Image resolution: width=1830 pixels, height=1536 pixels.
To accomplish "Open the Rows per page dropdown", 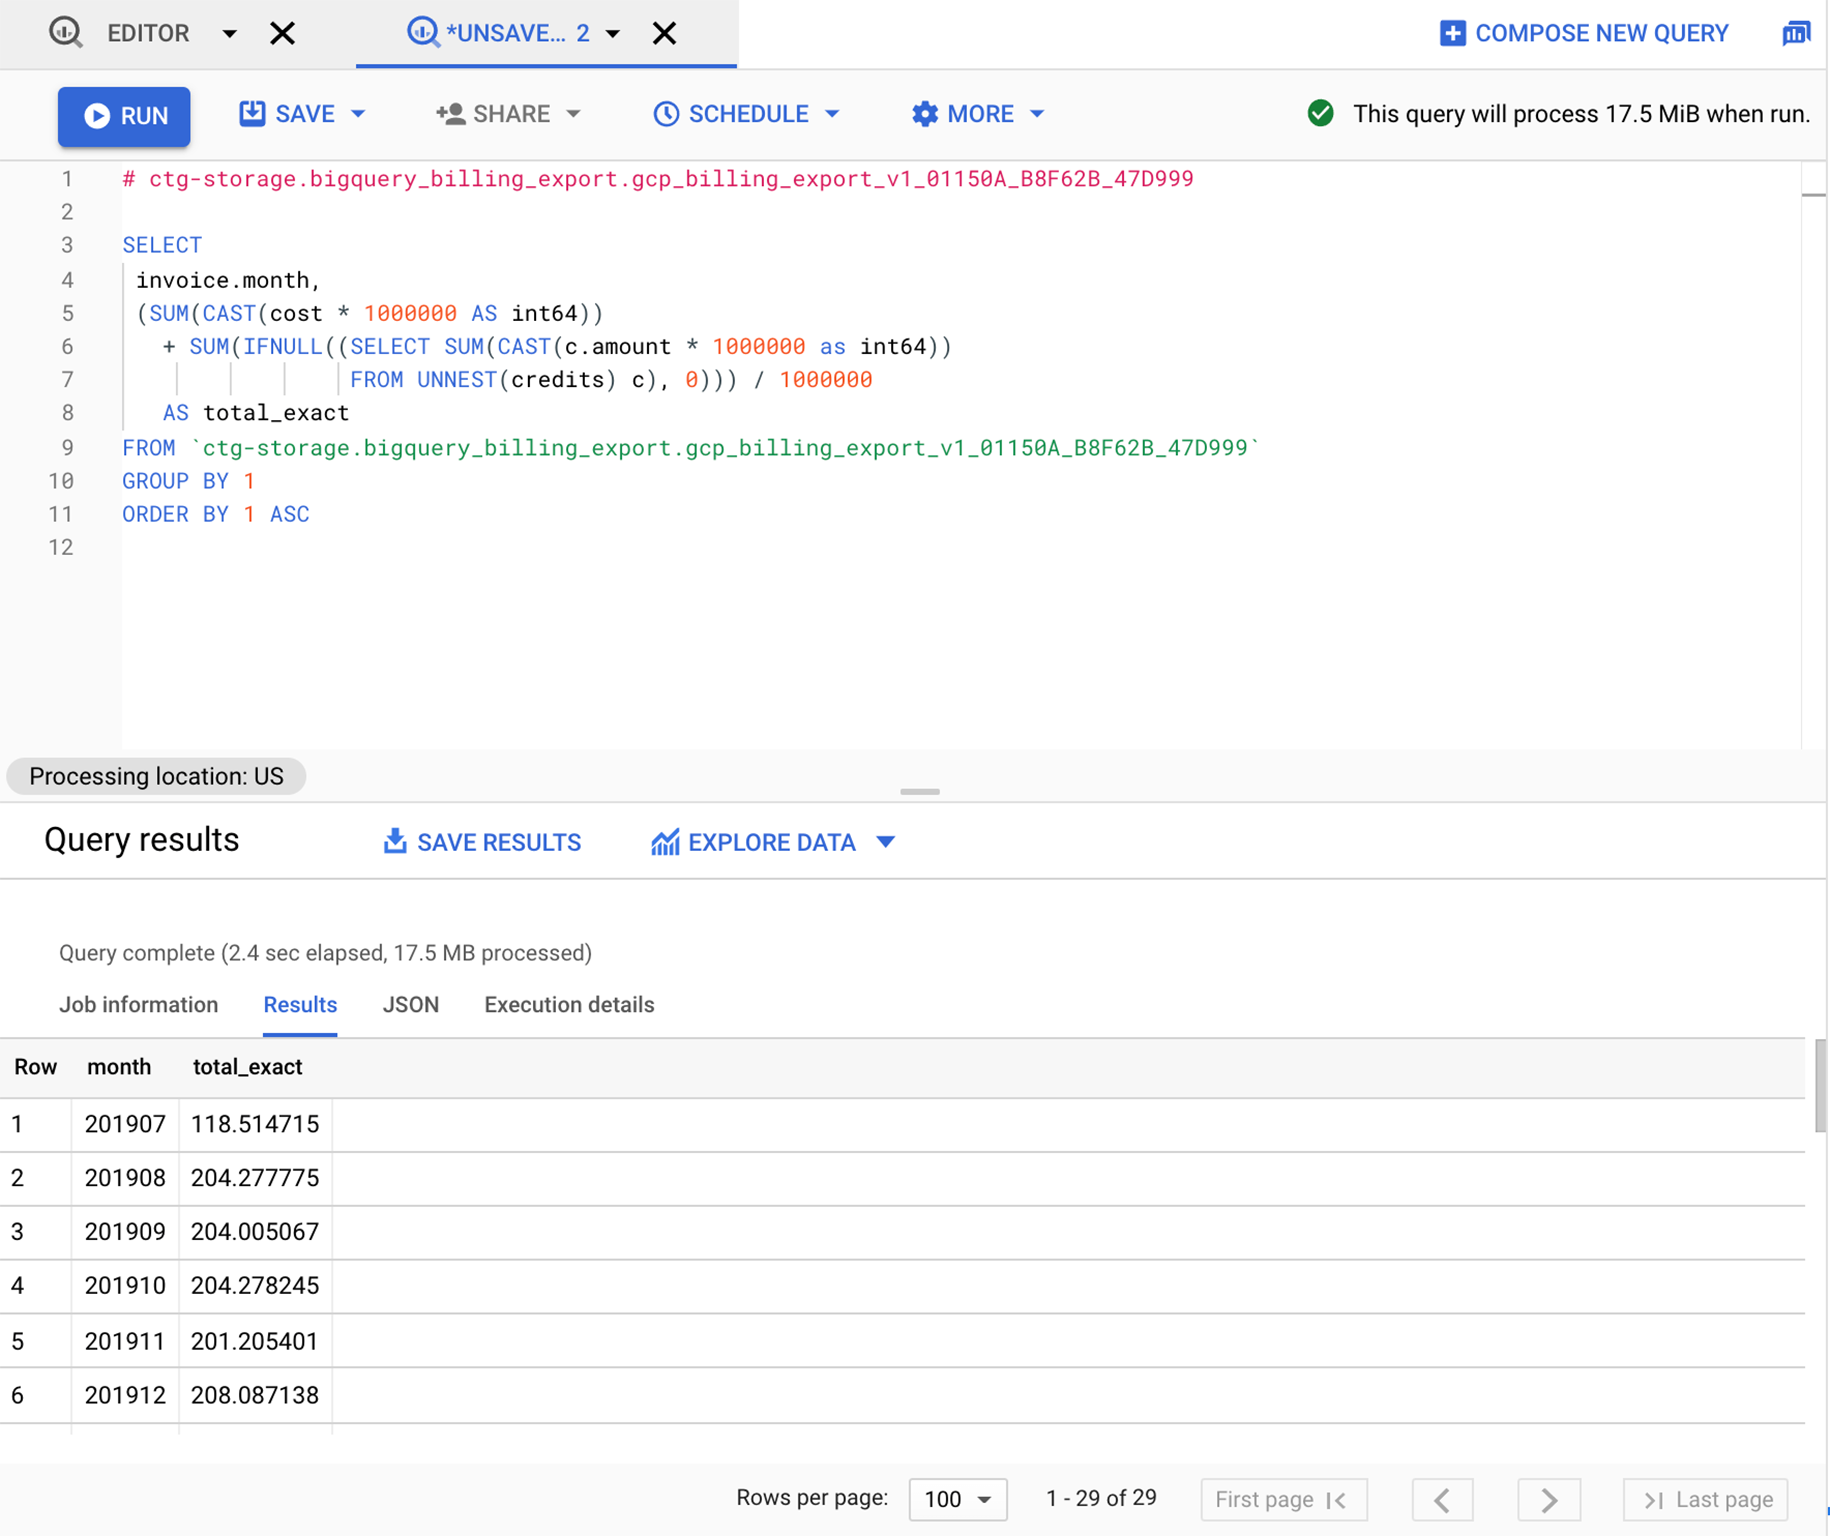I will [x=956, y=1499].
